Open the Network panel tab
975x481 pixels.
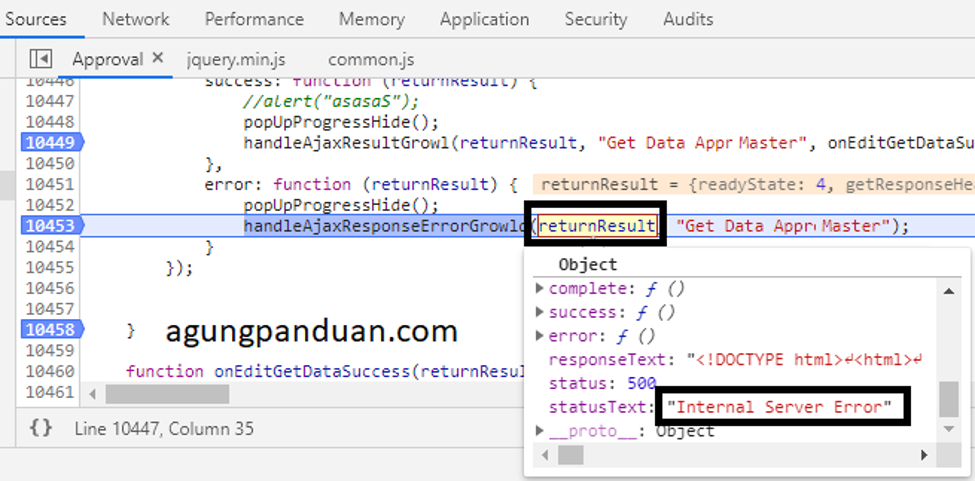click(x=136, y=19)
